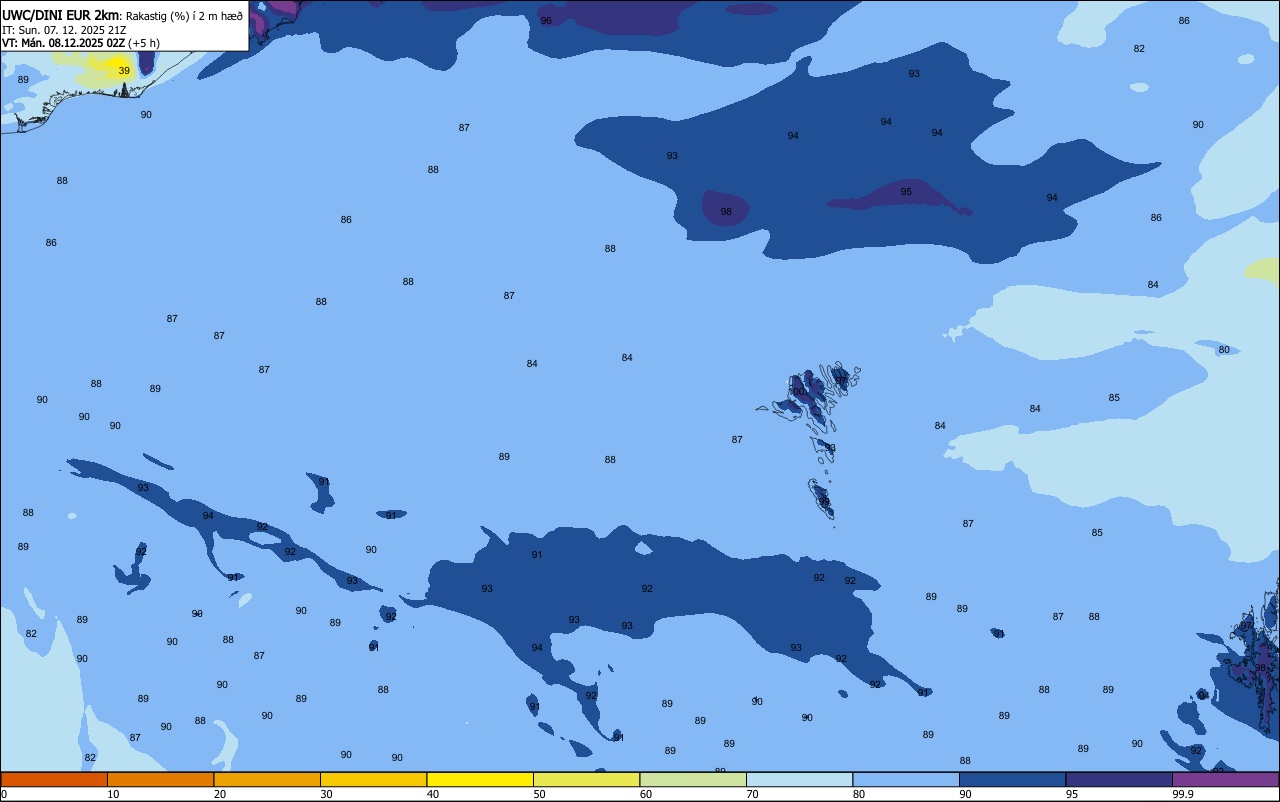Choose the 90–95 dark blue legend swatch
The height and width of the screenshot is (802, 1280).
coord(1012,779)
